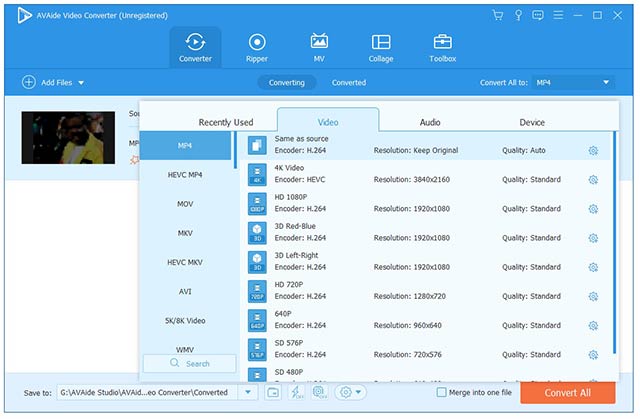Choose Resolution: 720x576 preset row
Image resolution: width=640 pixels, height=419 pixels.
pos(424,349)
